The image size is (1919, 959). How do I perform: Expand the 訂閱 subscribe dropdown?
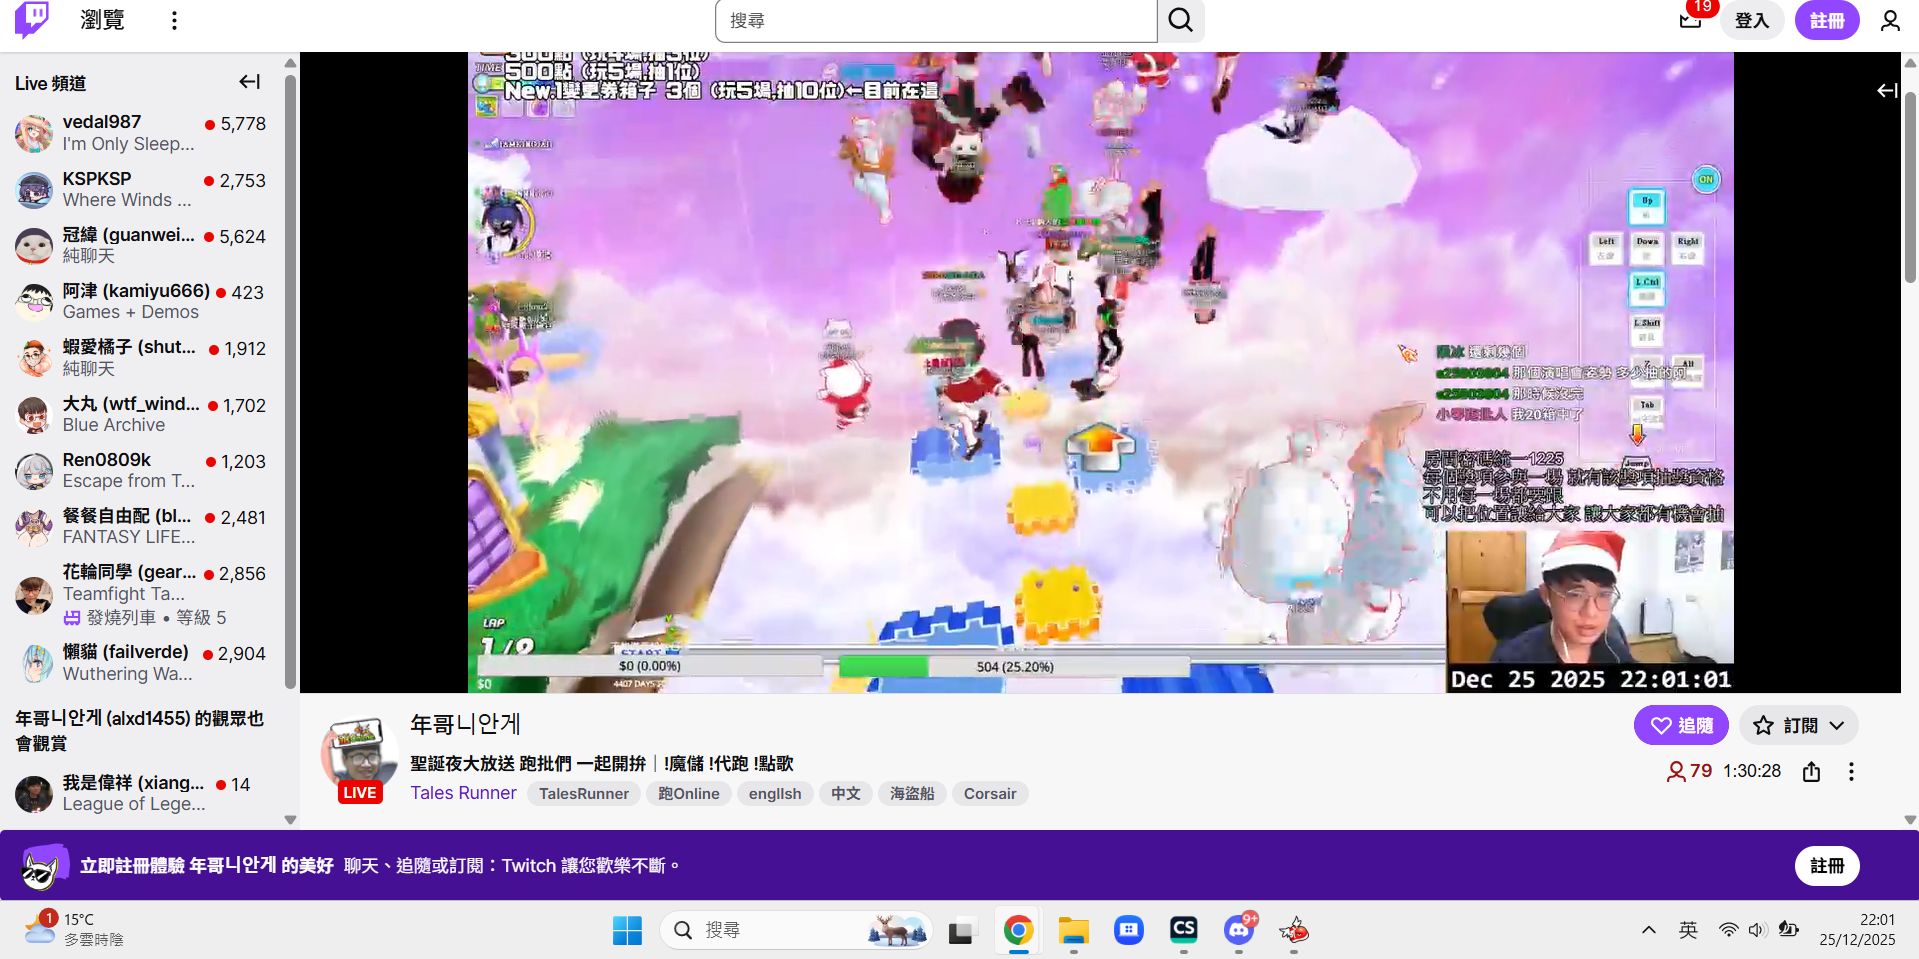pyautogui.click(x=1798, y=726)
